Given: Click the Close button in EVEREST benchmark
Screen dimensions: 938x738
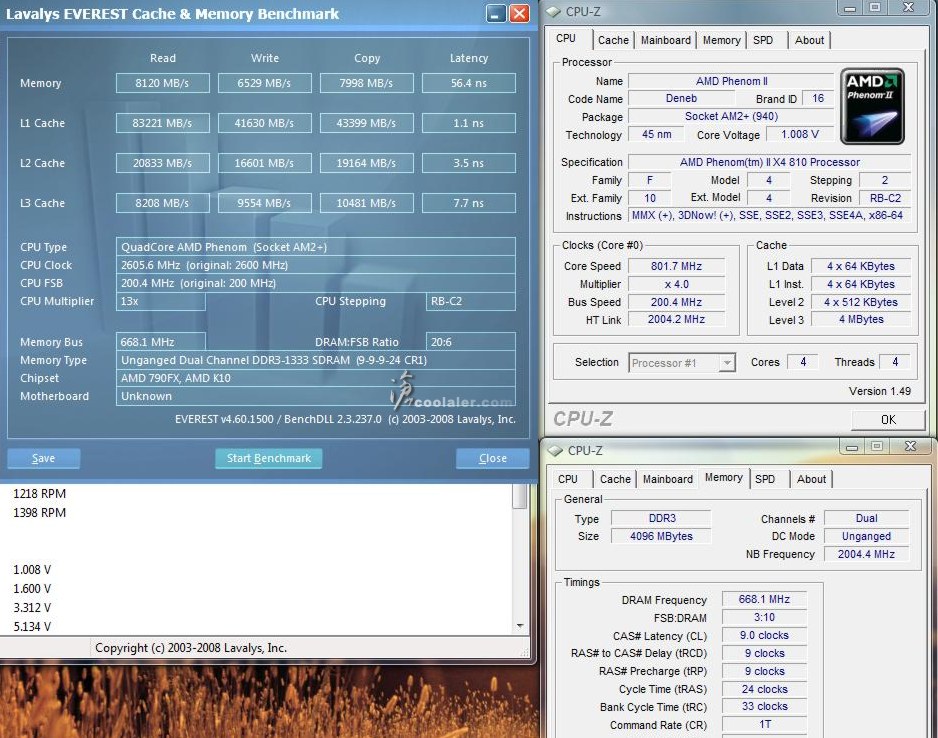Looking at the screenshot, I should pyautogui.click(x=492, y=458).
